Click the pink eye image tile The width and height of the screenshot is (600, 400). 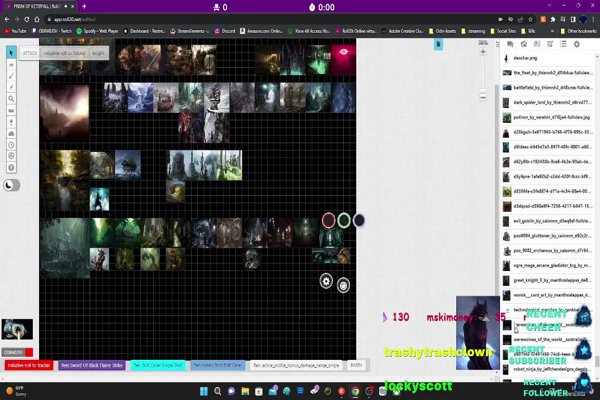point(343,60)
